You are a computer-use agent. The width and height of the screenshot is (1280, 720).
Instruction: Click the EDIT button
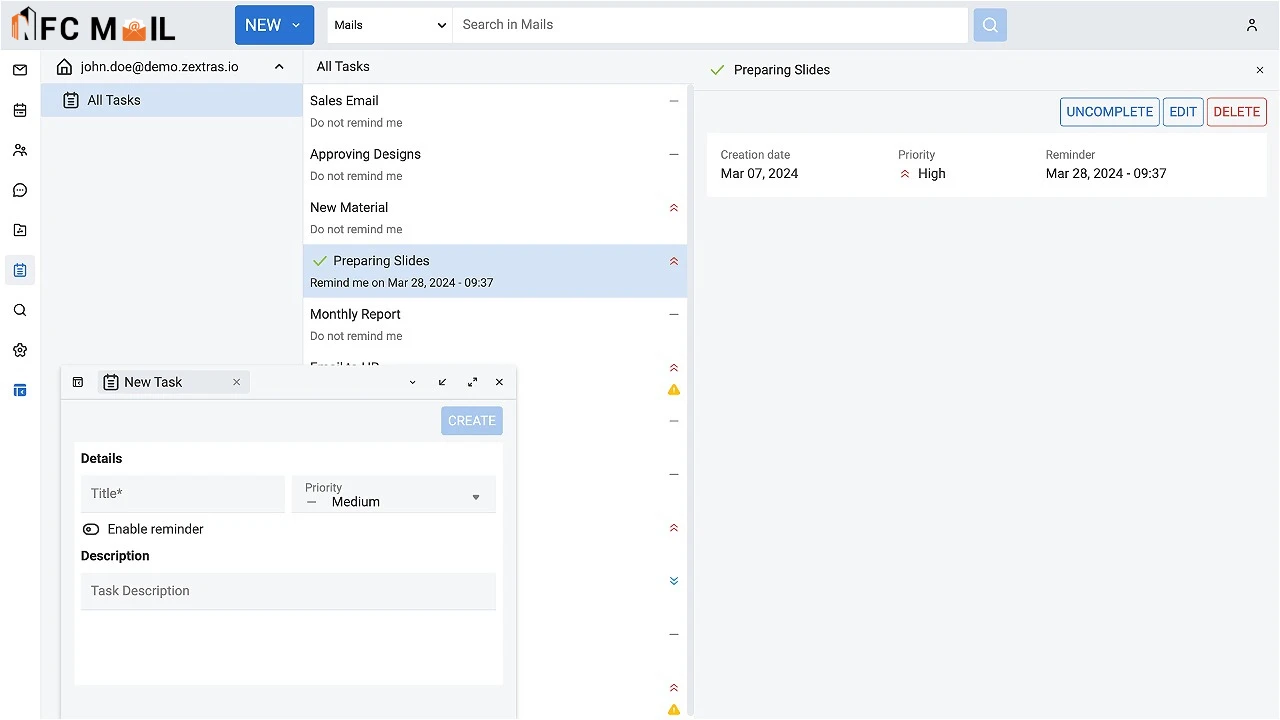[x=1183, y=112]
